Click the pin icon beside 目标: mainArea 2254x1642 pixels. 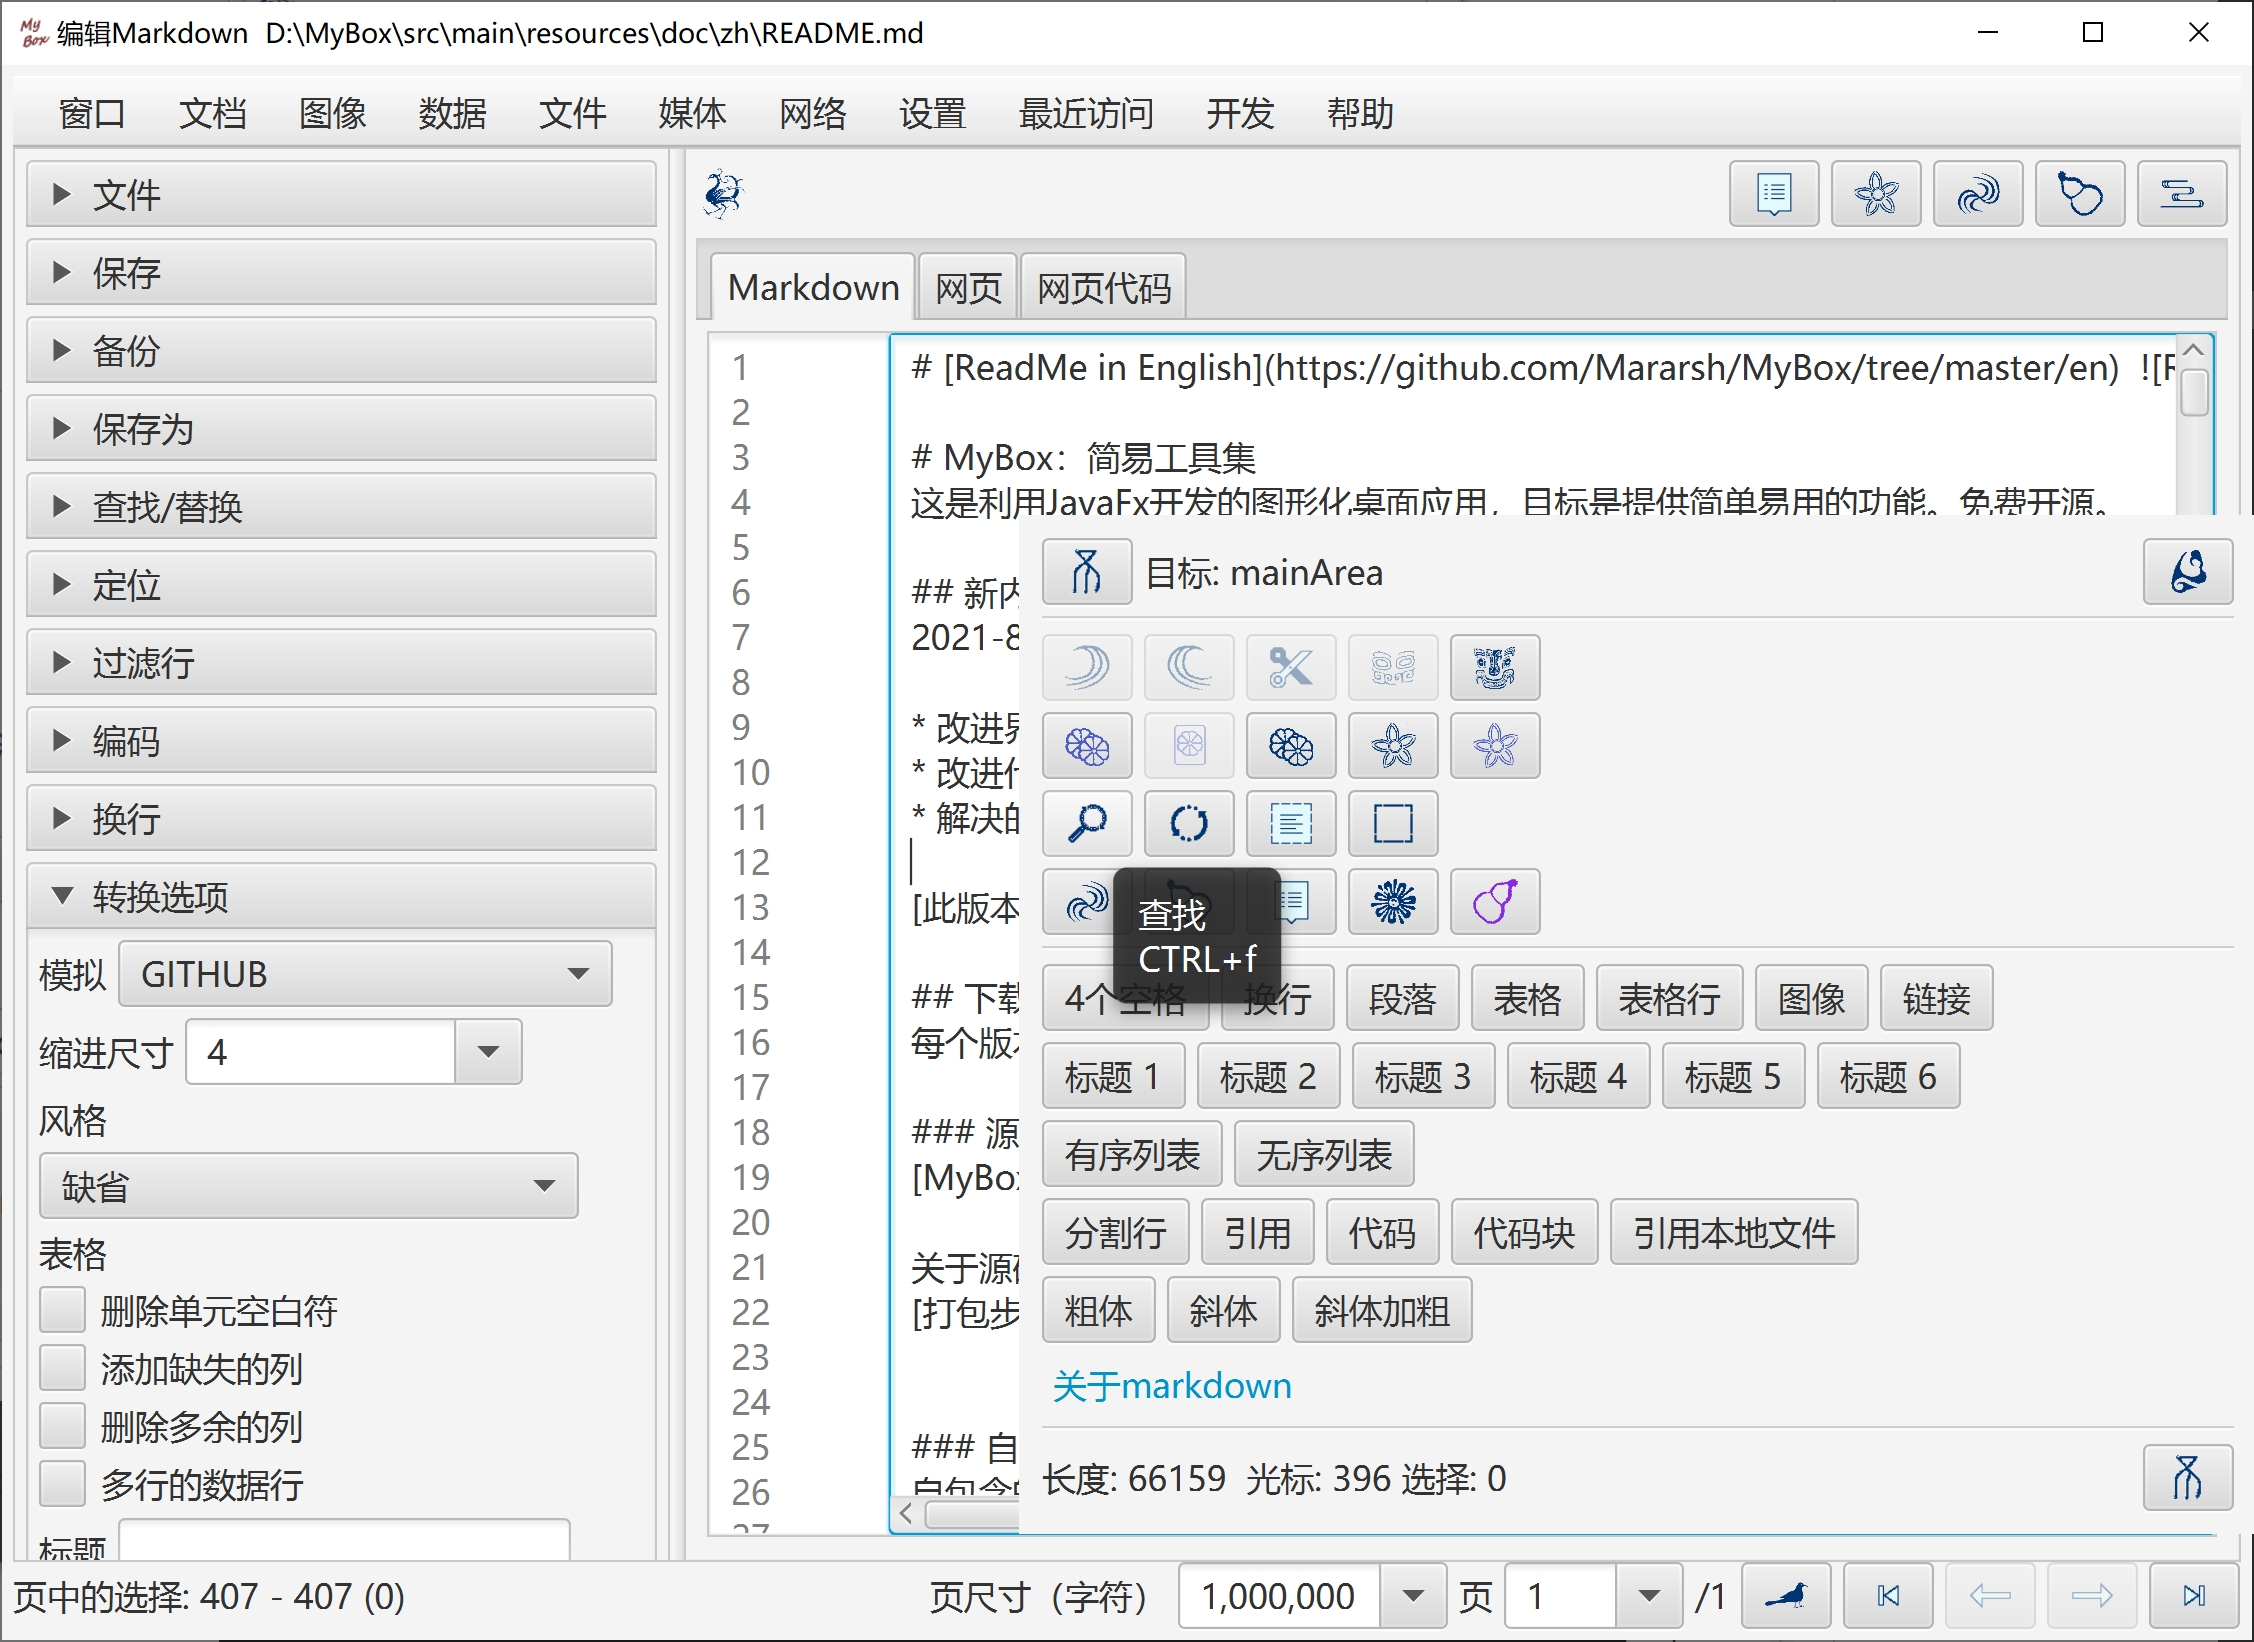(1087, 572)
